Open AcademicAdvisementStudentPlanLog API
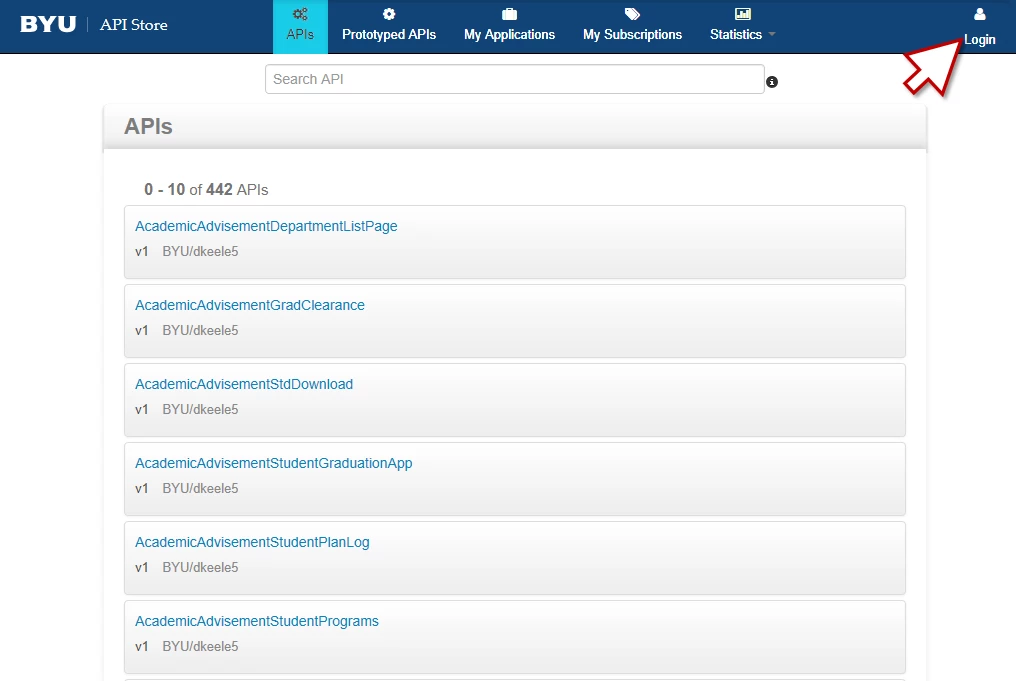Screen dimensions: 1016x681 point(252,542)
